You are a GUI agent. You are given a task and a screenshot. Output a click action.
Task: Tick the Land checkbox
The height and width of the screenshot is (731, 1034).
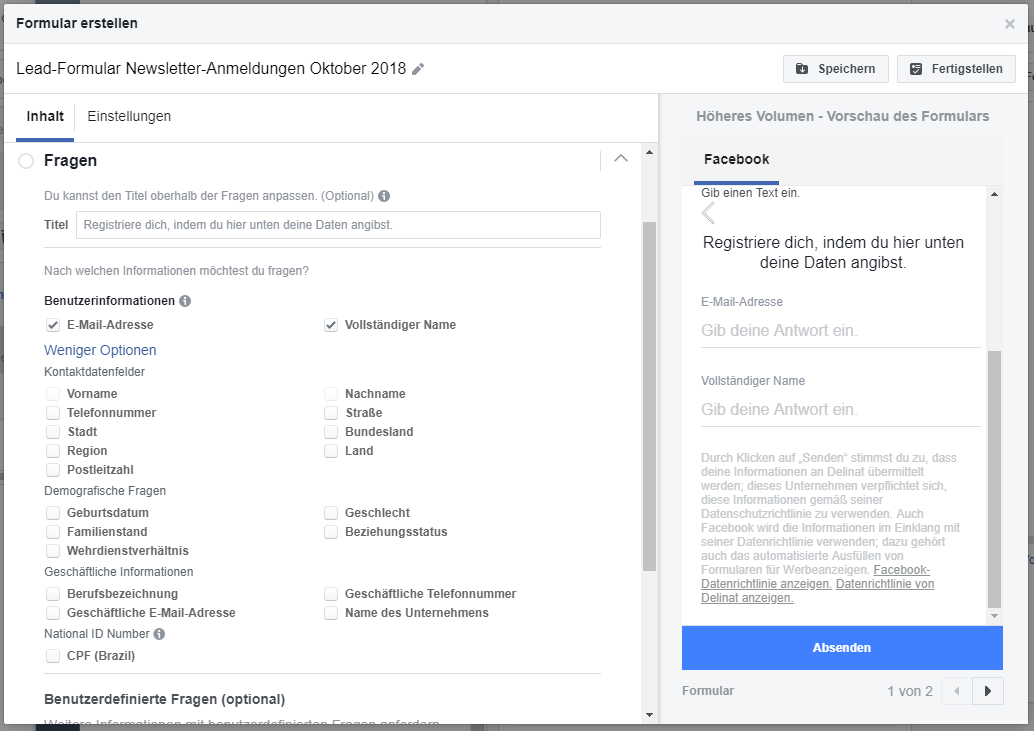pyautogui.click(x=331, y=451)
